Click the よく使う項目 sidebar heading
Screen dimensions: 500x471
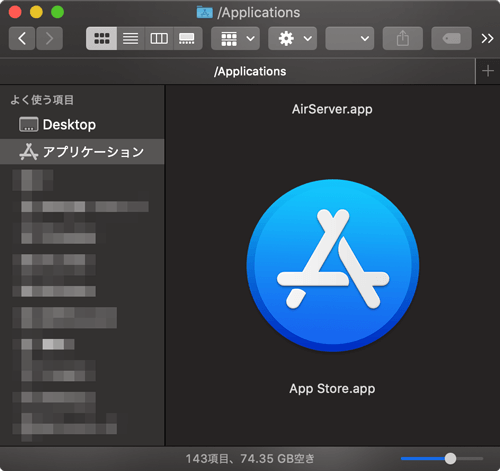click(x=42, y=100)
